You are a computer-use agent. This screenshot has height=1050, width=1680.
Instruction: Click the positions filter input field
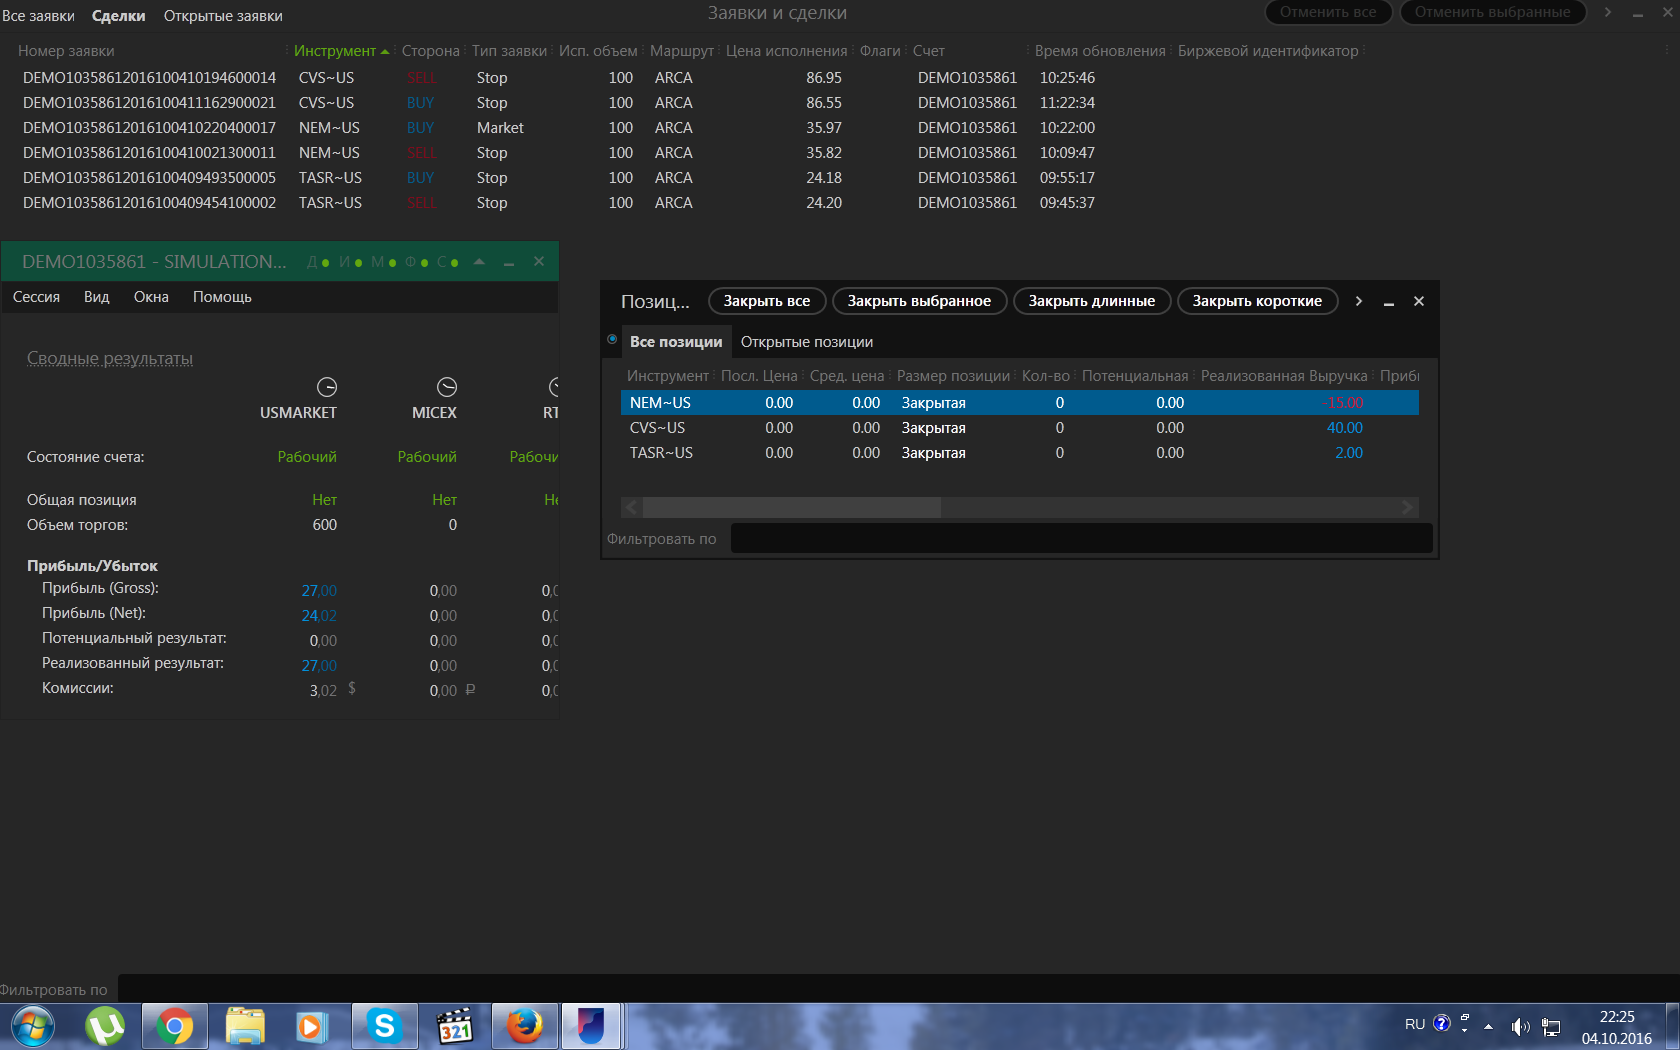tap(1081, 538)
